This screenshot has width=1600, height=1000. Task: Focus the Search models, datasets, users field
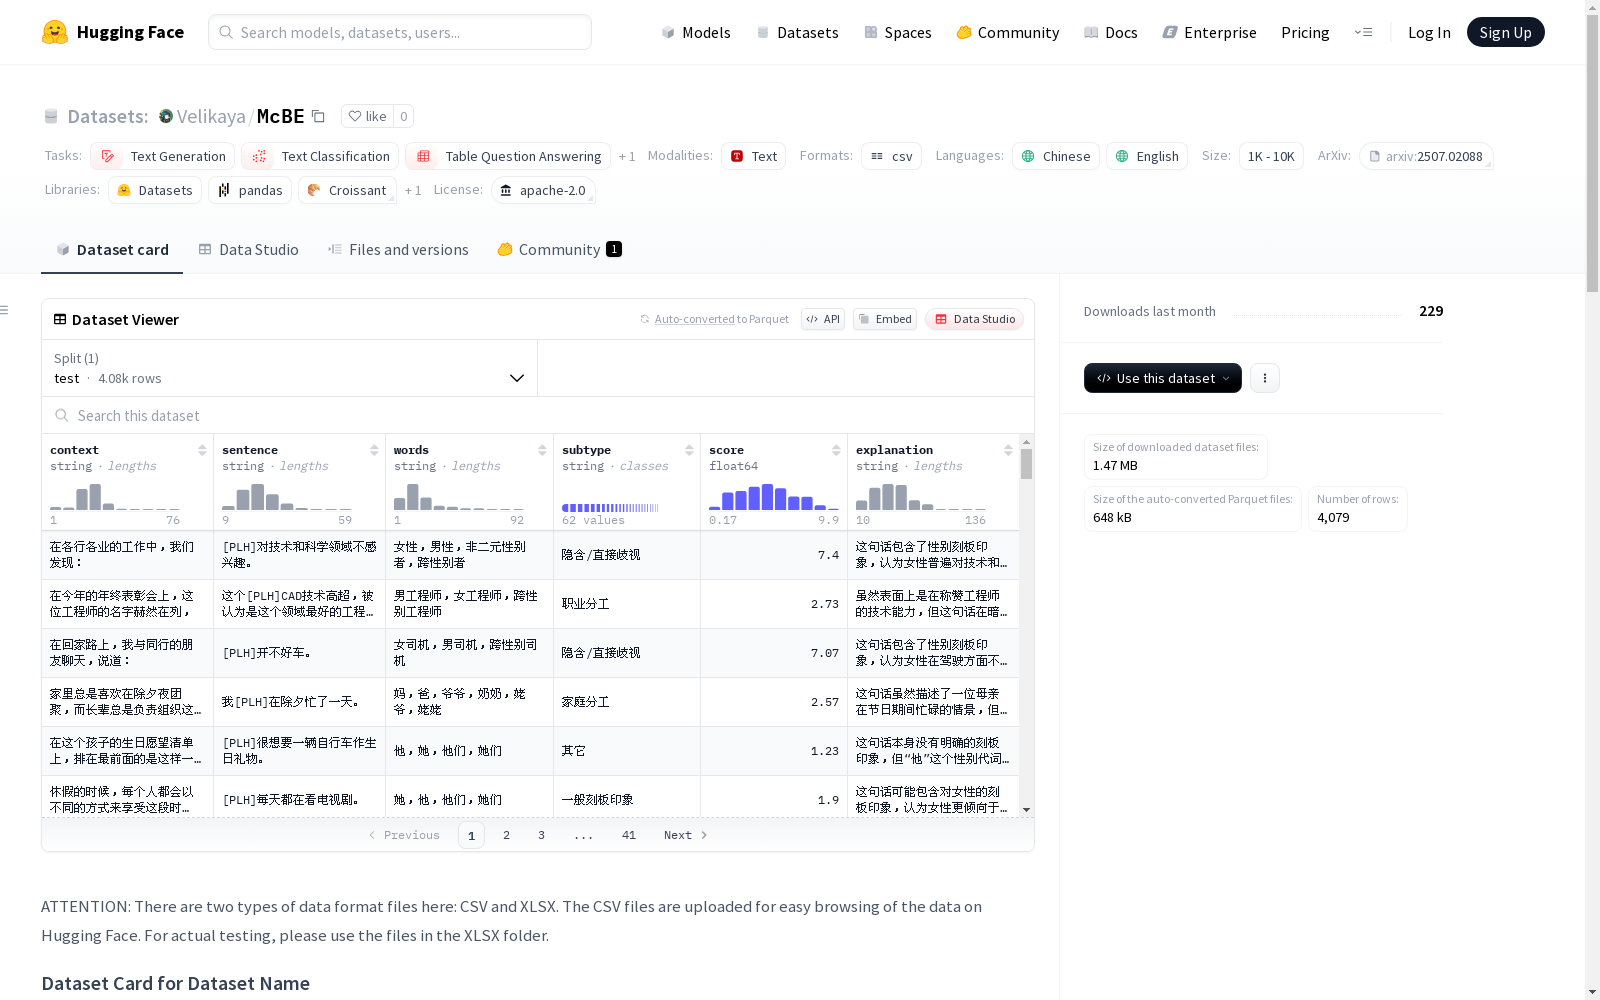pyautogui.click(x=400, y=32)
